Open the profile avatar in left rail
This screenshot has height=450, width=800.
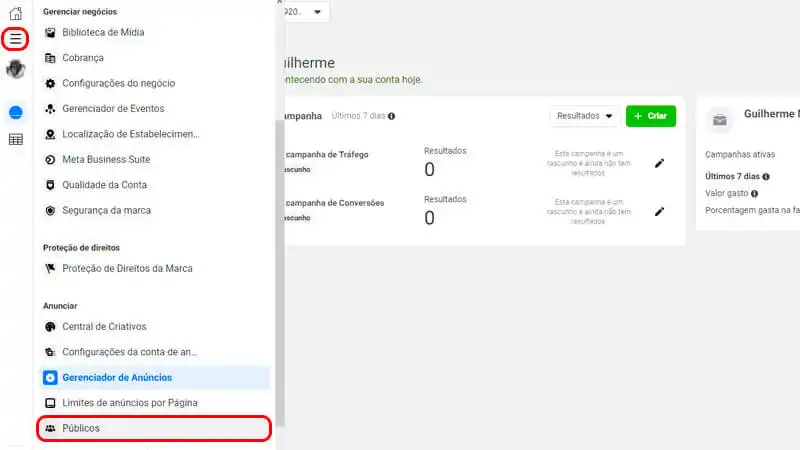(16, 69)
